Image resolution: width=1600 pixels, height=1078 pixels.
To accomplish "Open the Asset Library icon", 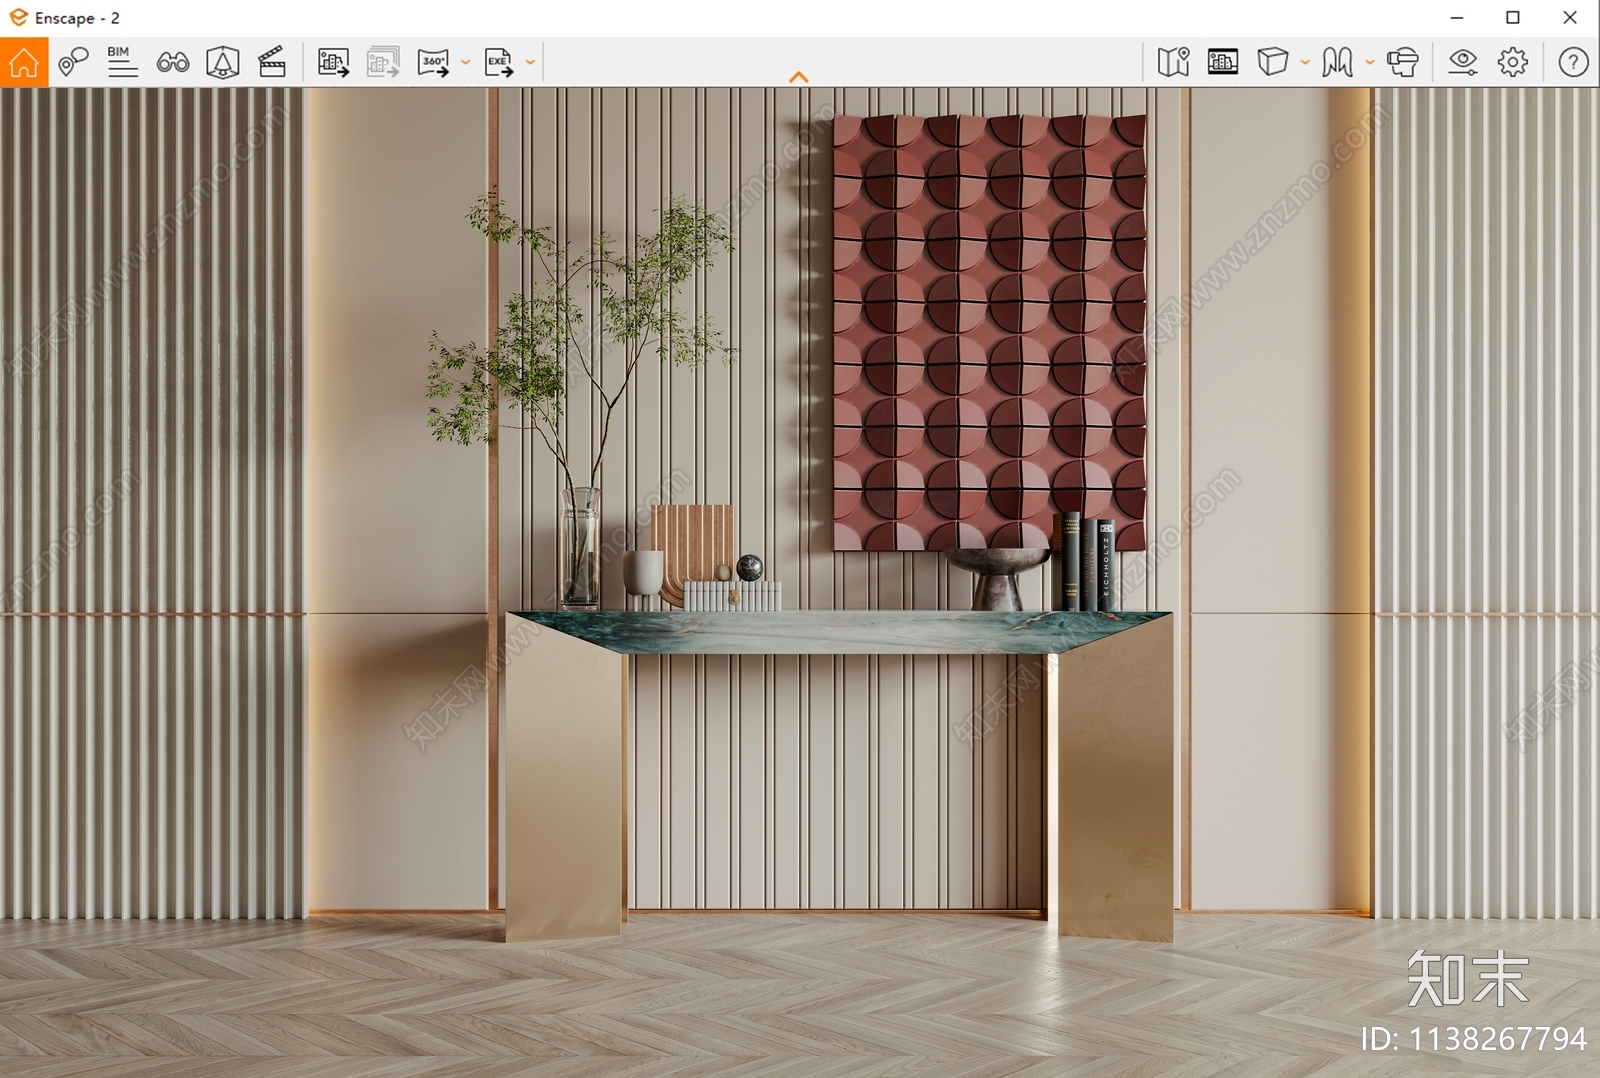I will (1222, 62).
